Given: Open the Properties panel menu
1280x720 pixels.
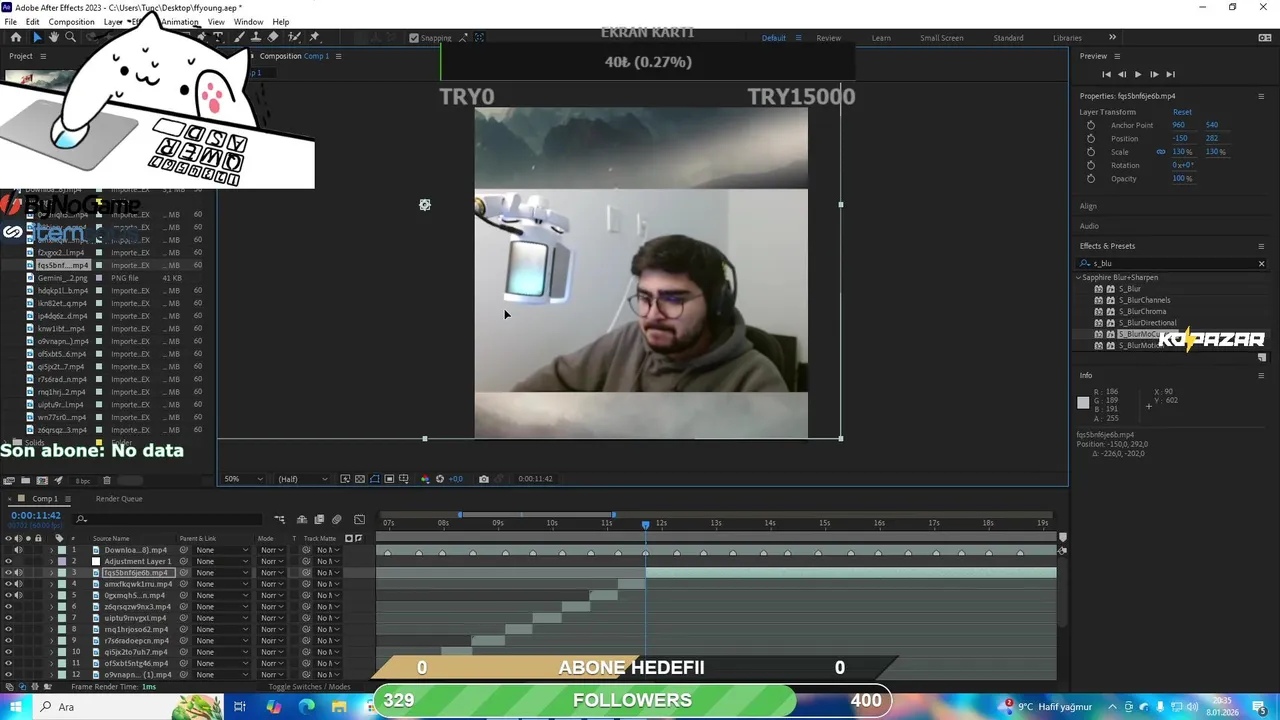Looking at the screenshot, I should (1261, 96).
